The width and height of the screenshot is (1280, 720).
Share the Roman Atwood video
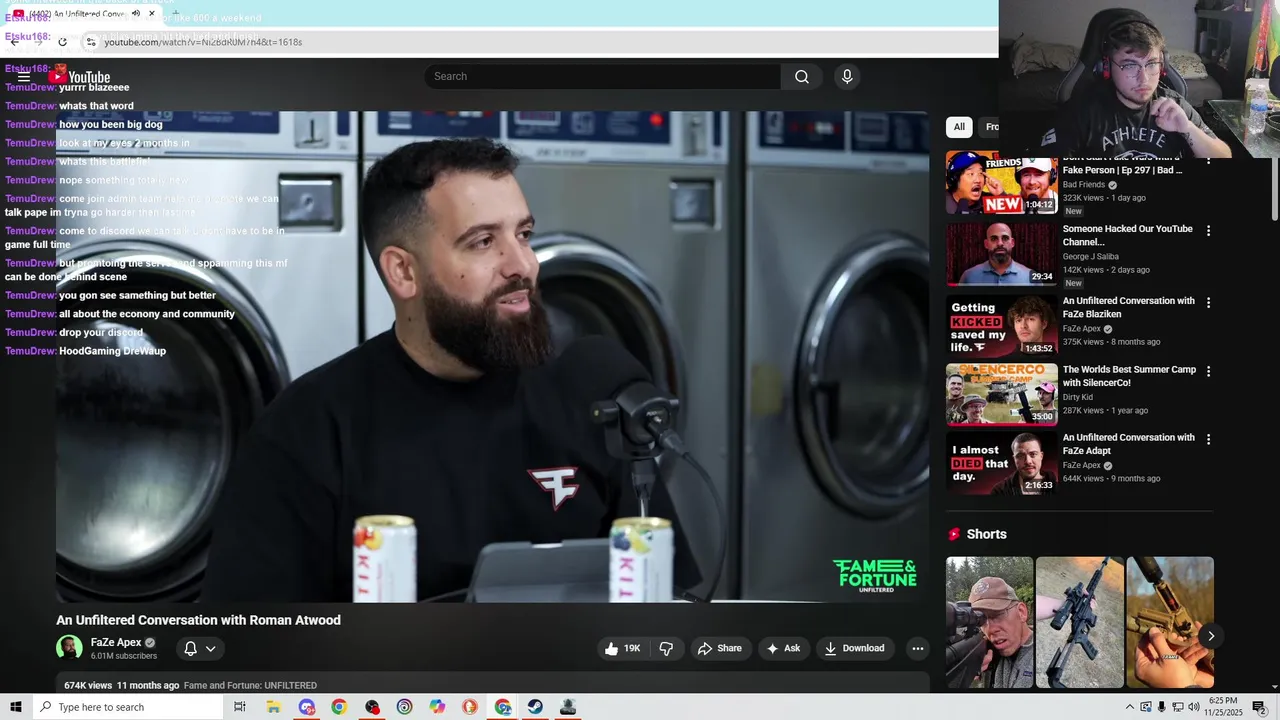[x=720, y=648]
